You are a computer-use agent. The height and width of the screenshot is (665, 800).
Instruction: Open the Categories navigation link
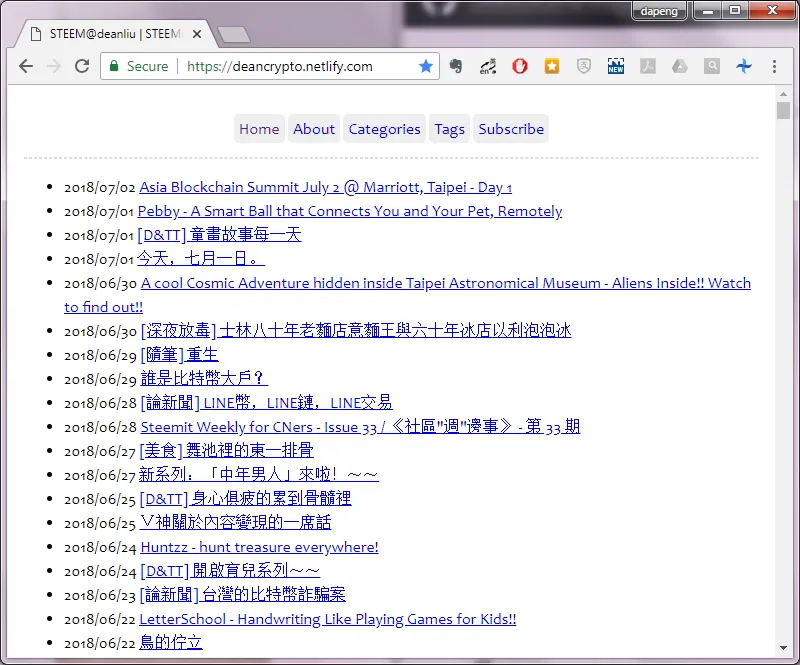tap(385, 129)
